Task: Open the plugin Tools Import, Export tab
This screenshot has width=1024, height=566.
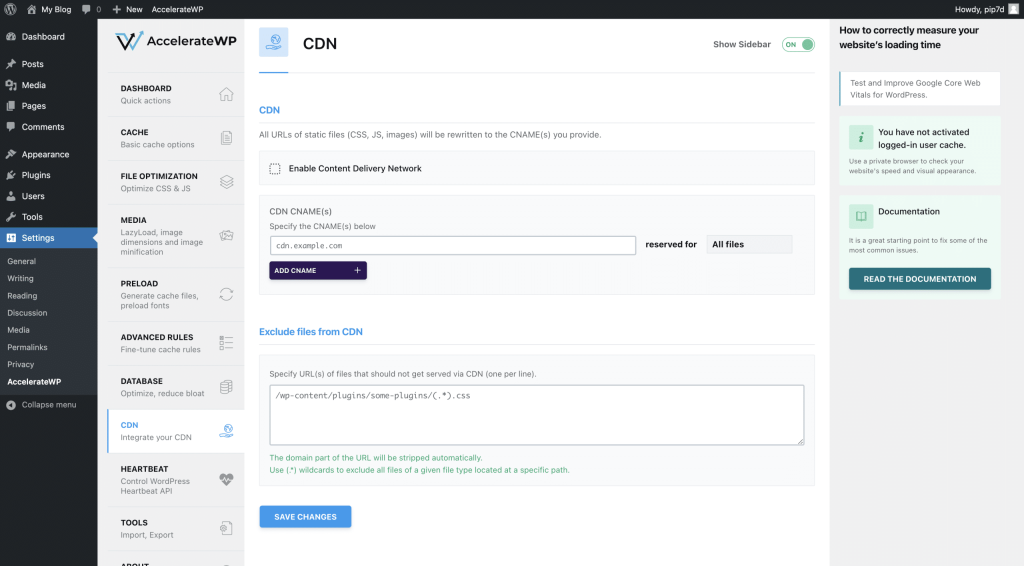Action: tap(176, 529)
